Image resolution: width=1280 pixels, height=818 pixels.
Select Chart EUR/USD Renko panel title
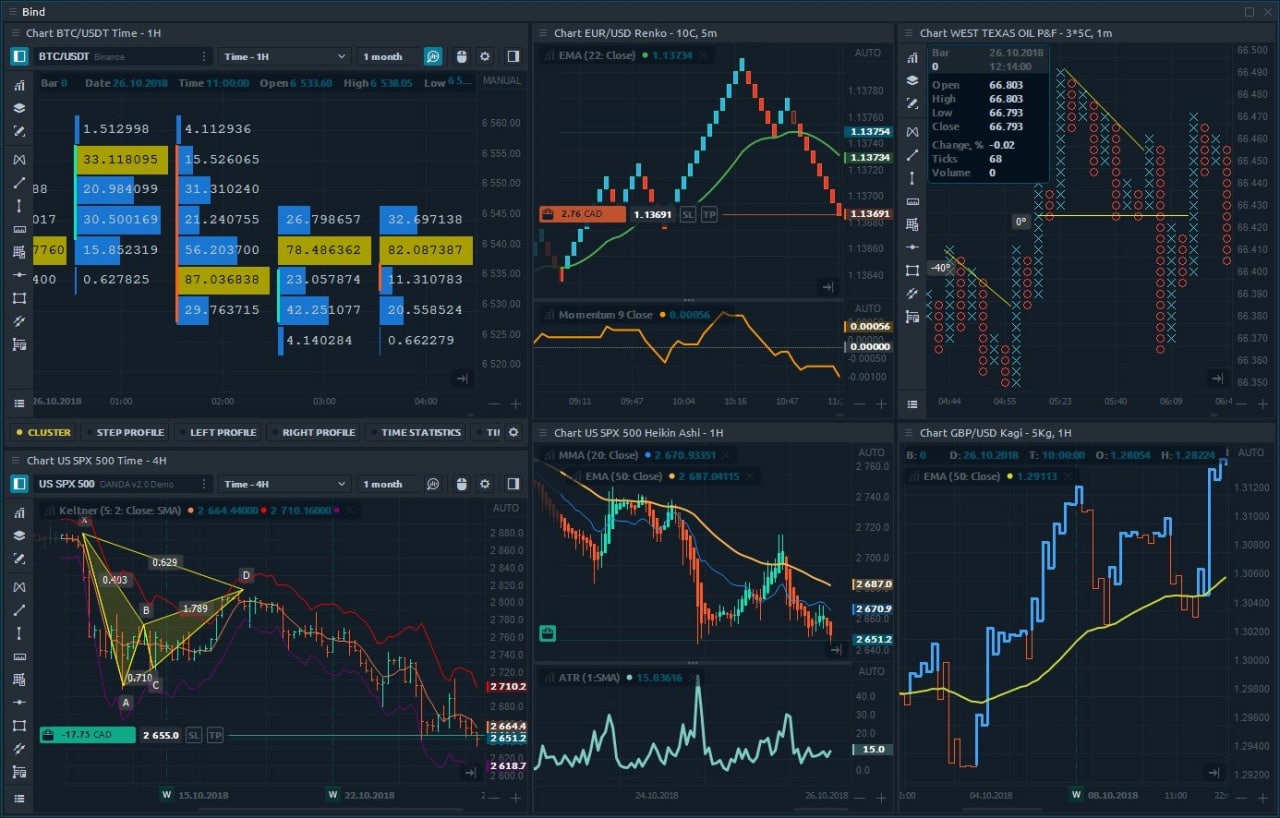pos(635,33)
